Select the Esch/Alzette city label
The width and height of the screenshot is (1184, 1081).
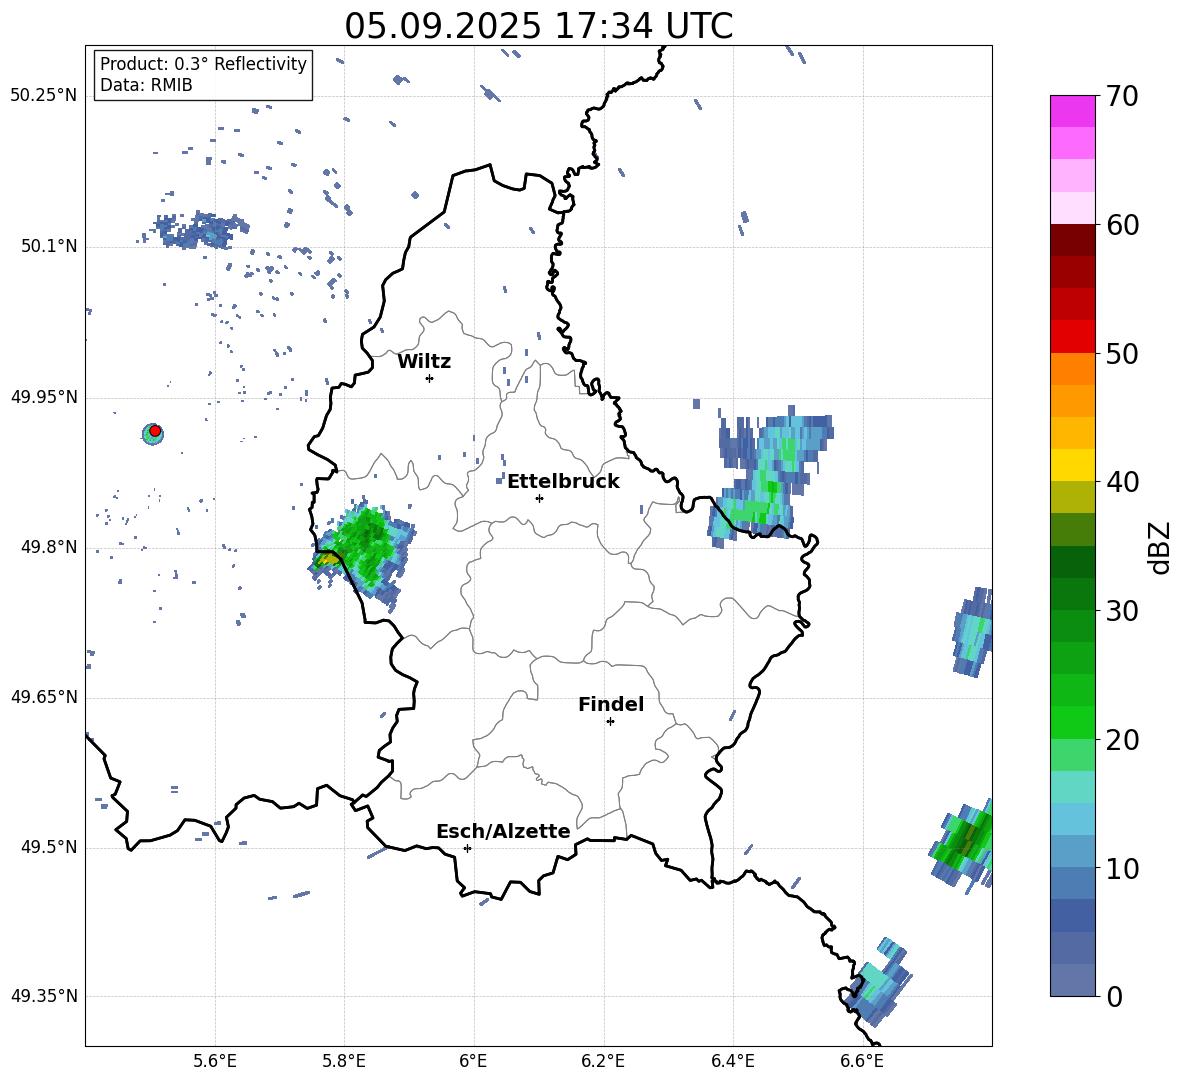click(x=503, y=831)
